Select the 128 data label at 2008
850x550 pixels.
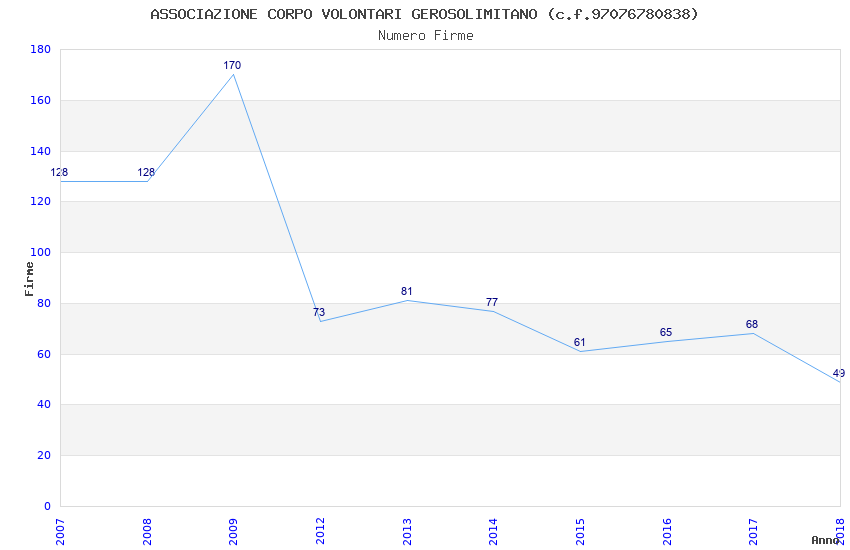pos(146,172)
